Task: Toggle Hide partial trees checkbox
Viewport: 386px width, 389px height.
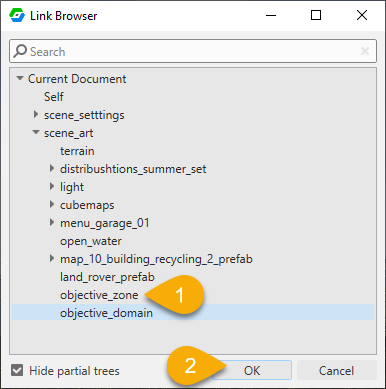Action: tap(17, 370)
